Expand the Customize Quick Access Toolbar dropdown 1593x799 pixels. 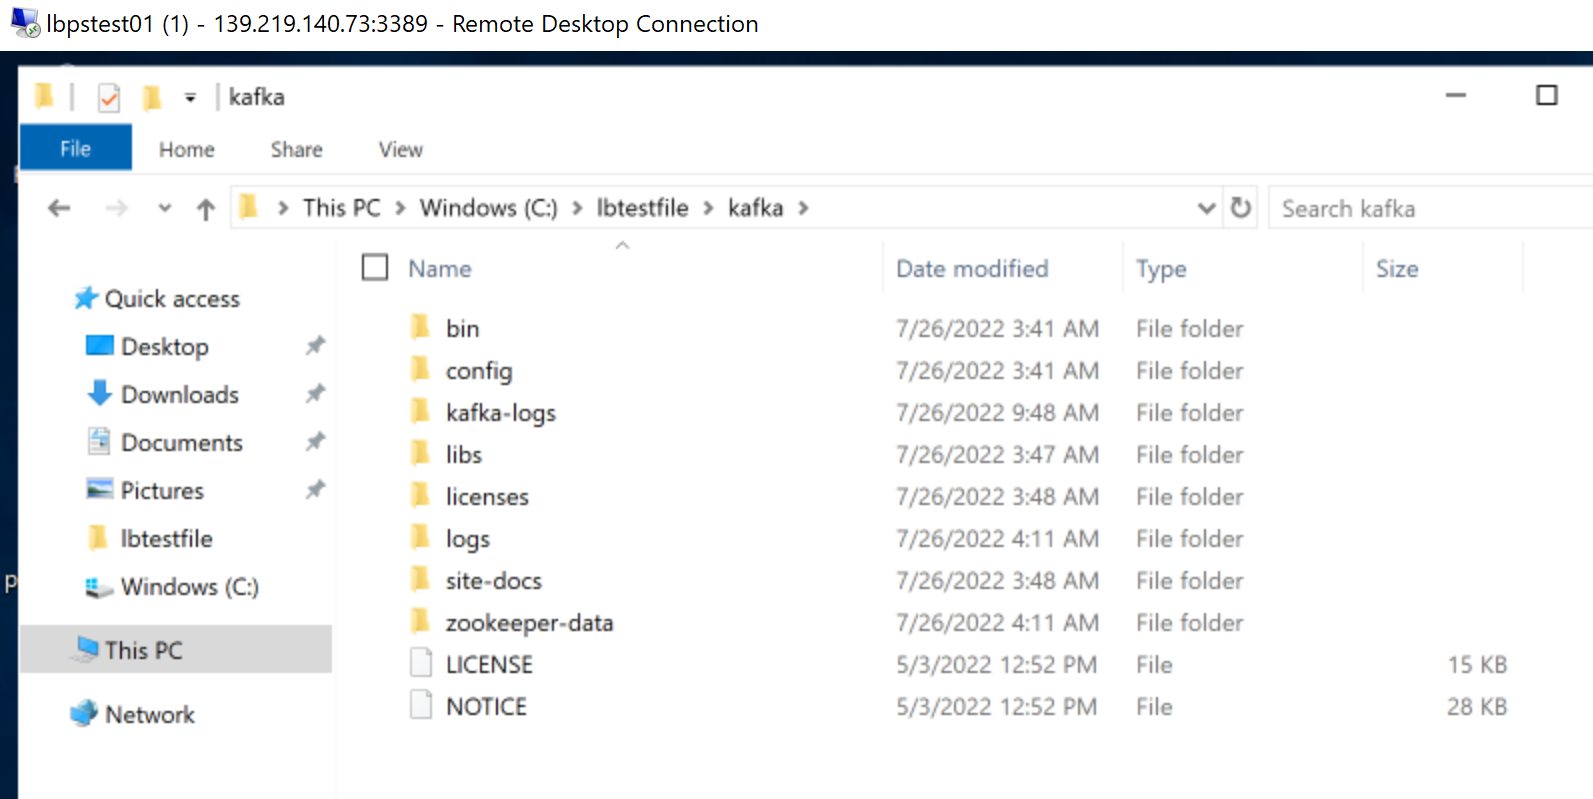click(x=190, y=97)
